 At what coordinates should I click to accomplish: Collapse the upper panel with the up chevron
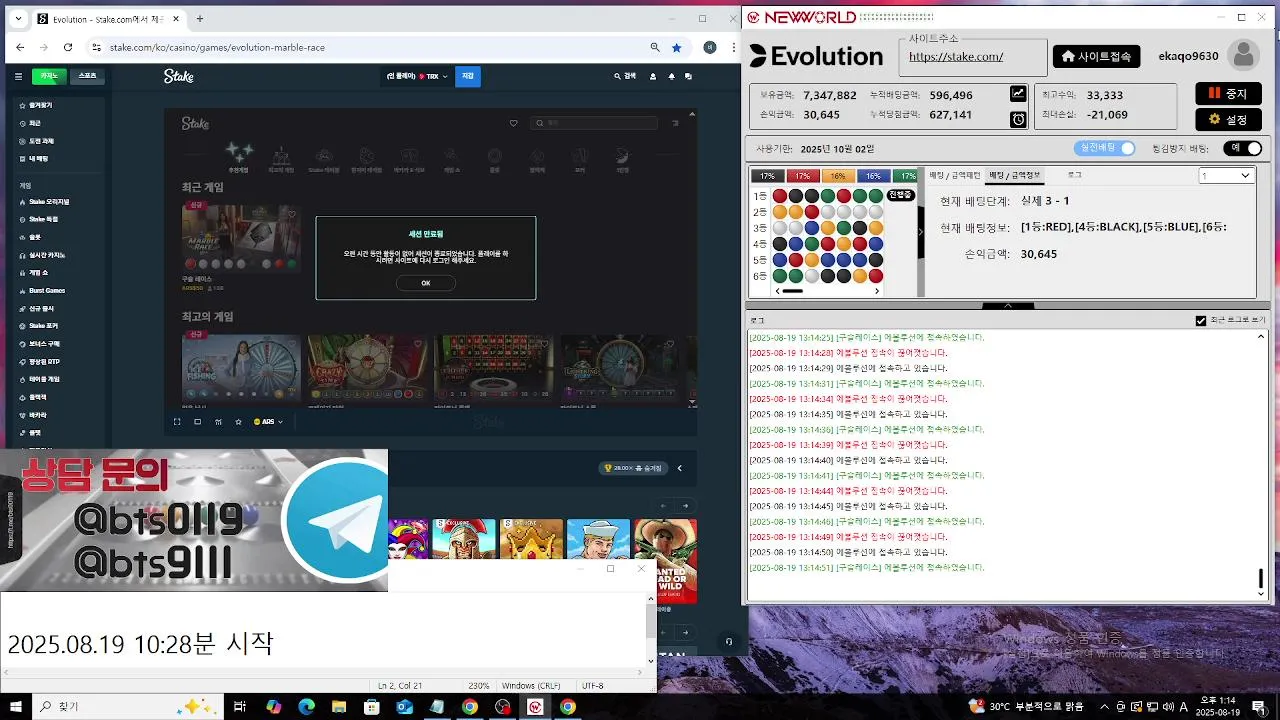pos(1008,306)
